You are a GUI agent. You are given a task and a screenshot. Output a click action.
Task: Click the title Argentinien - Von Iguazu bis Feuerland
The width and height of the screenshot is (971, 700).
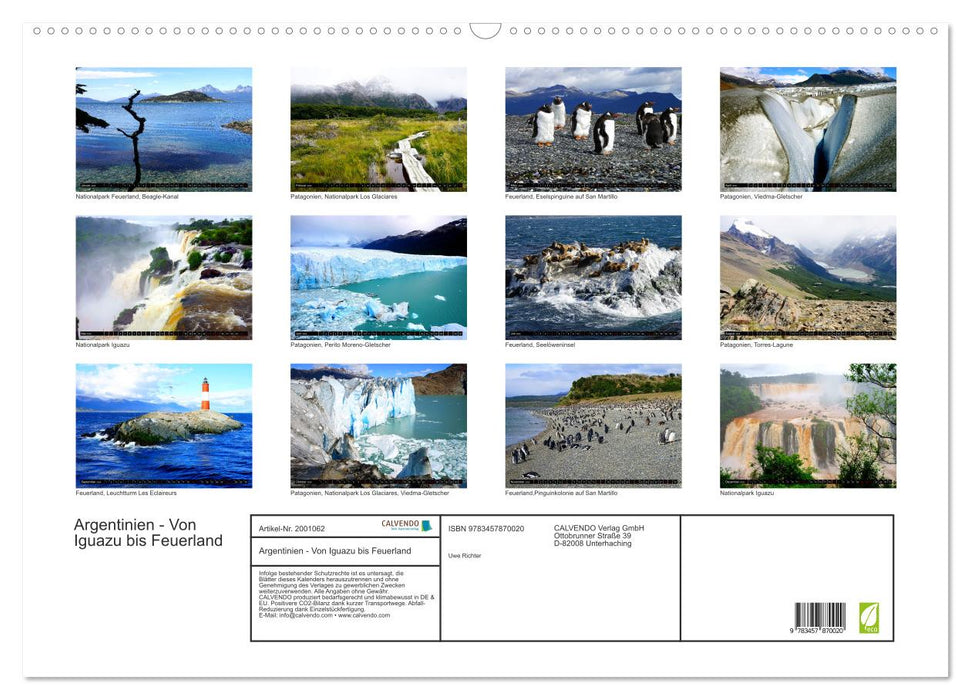click(x=146, y=533)
